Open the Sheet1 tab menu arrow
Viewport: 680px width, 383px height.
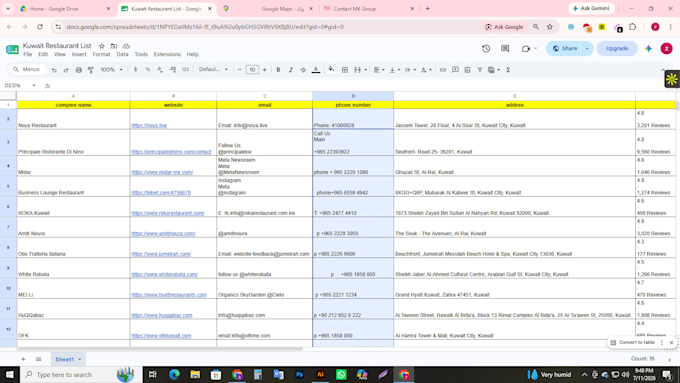tap(80, 359)
